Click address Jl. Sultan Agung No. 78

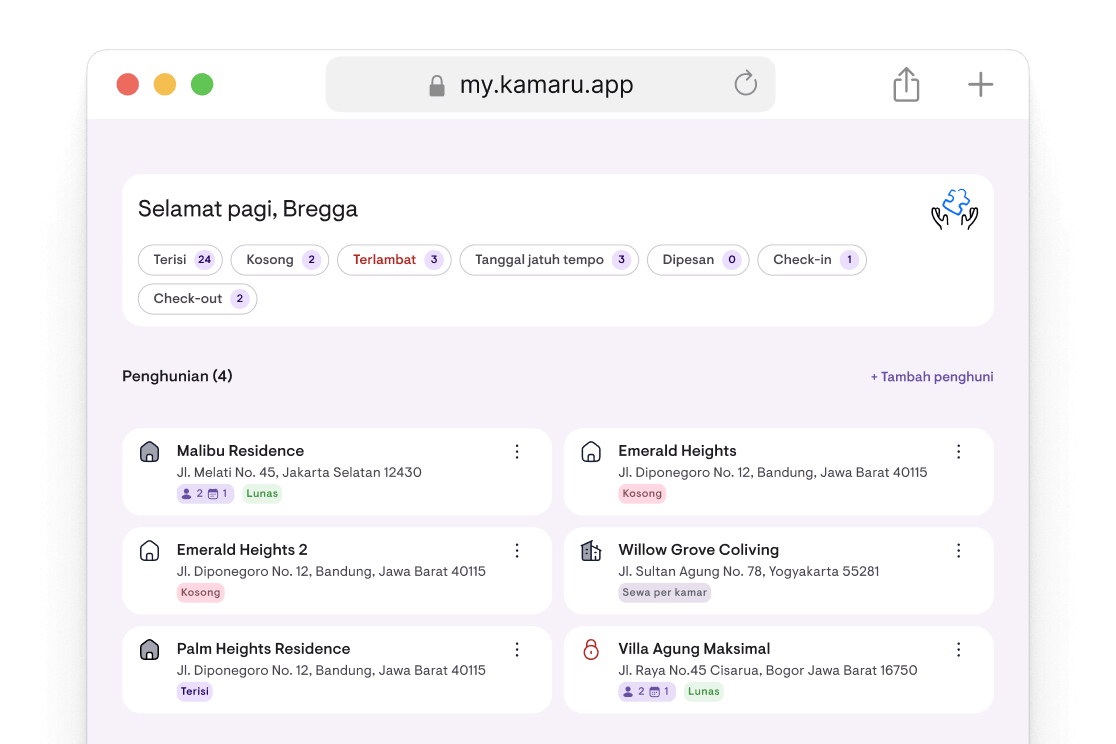tap(748, 571)
